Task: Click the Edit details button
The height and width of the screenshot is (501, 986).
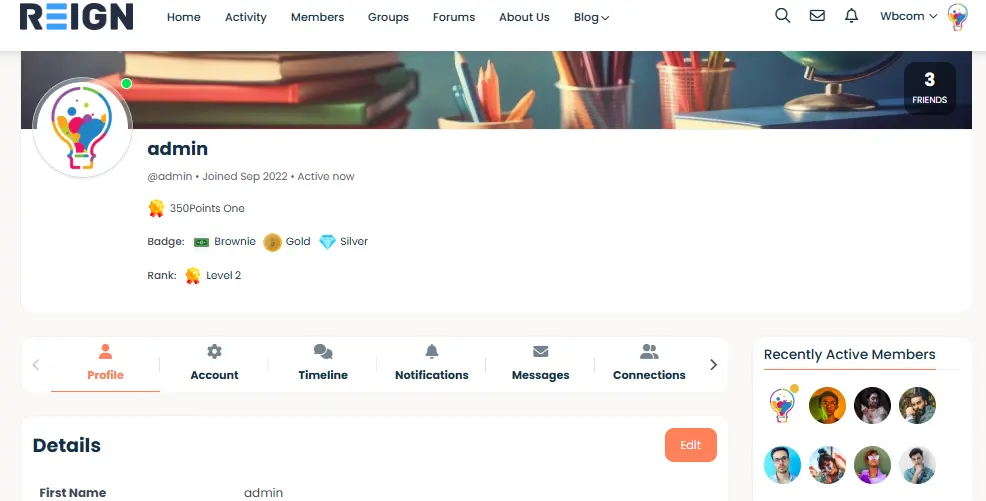Action: tap(690, 445)
